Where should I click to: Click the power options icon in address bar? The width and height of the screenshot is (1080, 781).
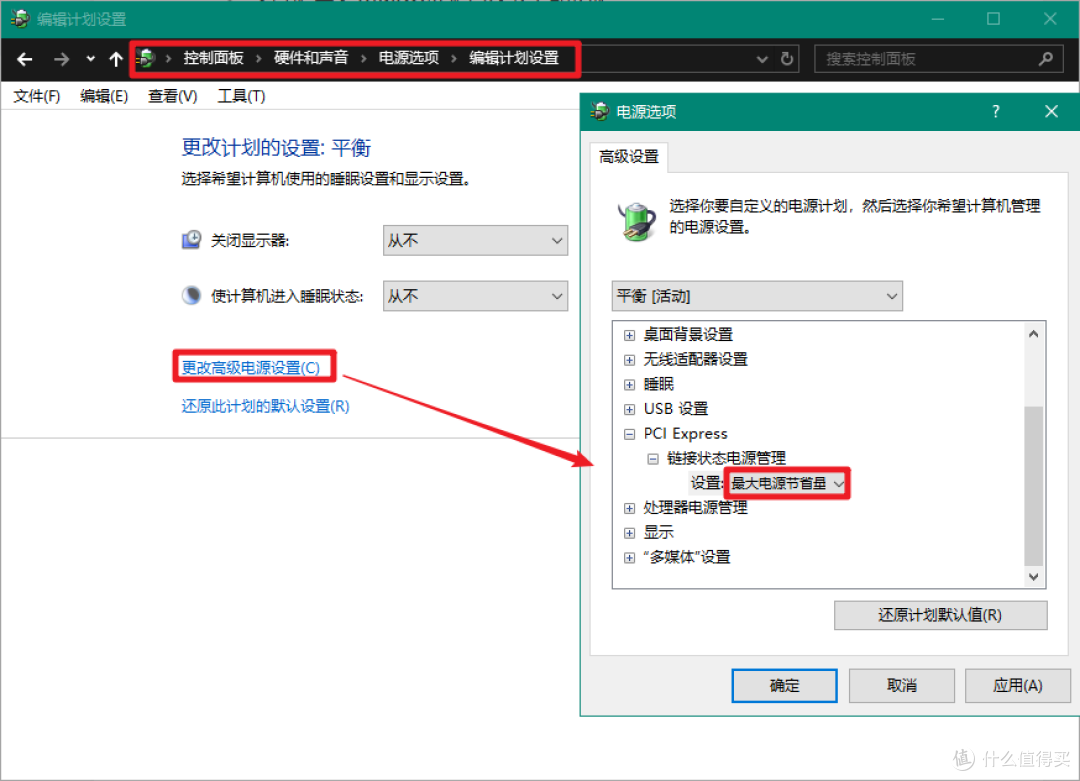coord(146,59)
